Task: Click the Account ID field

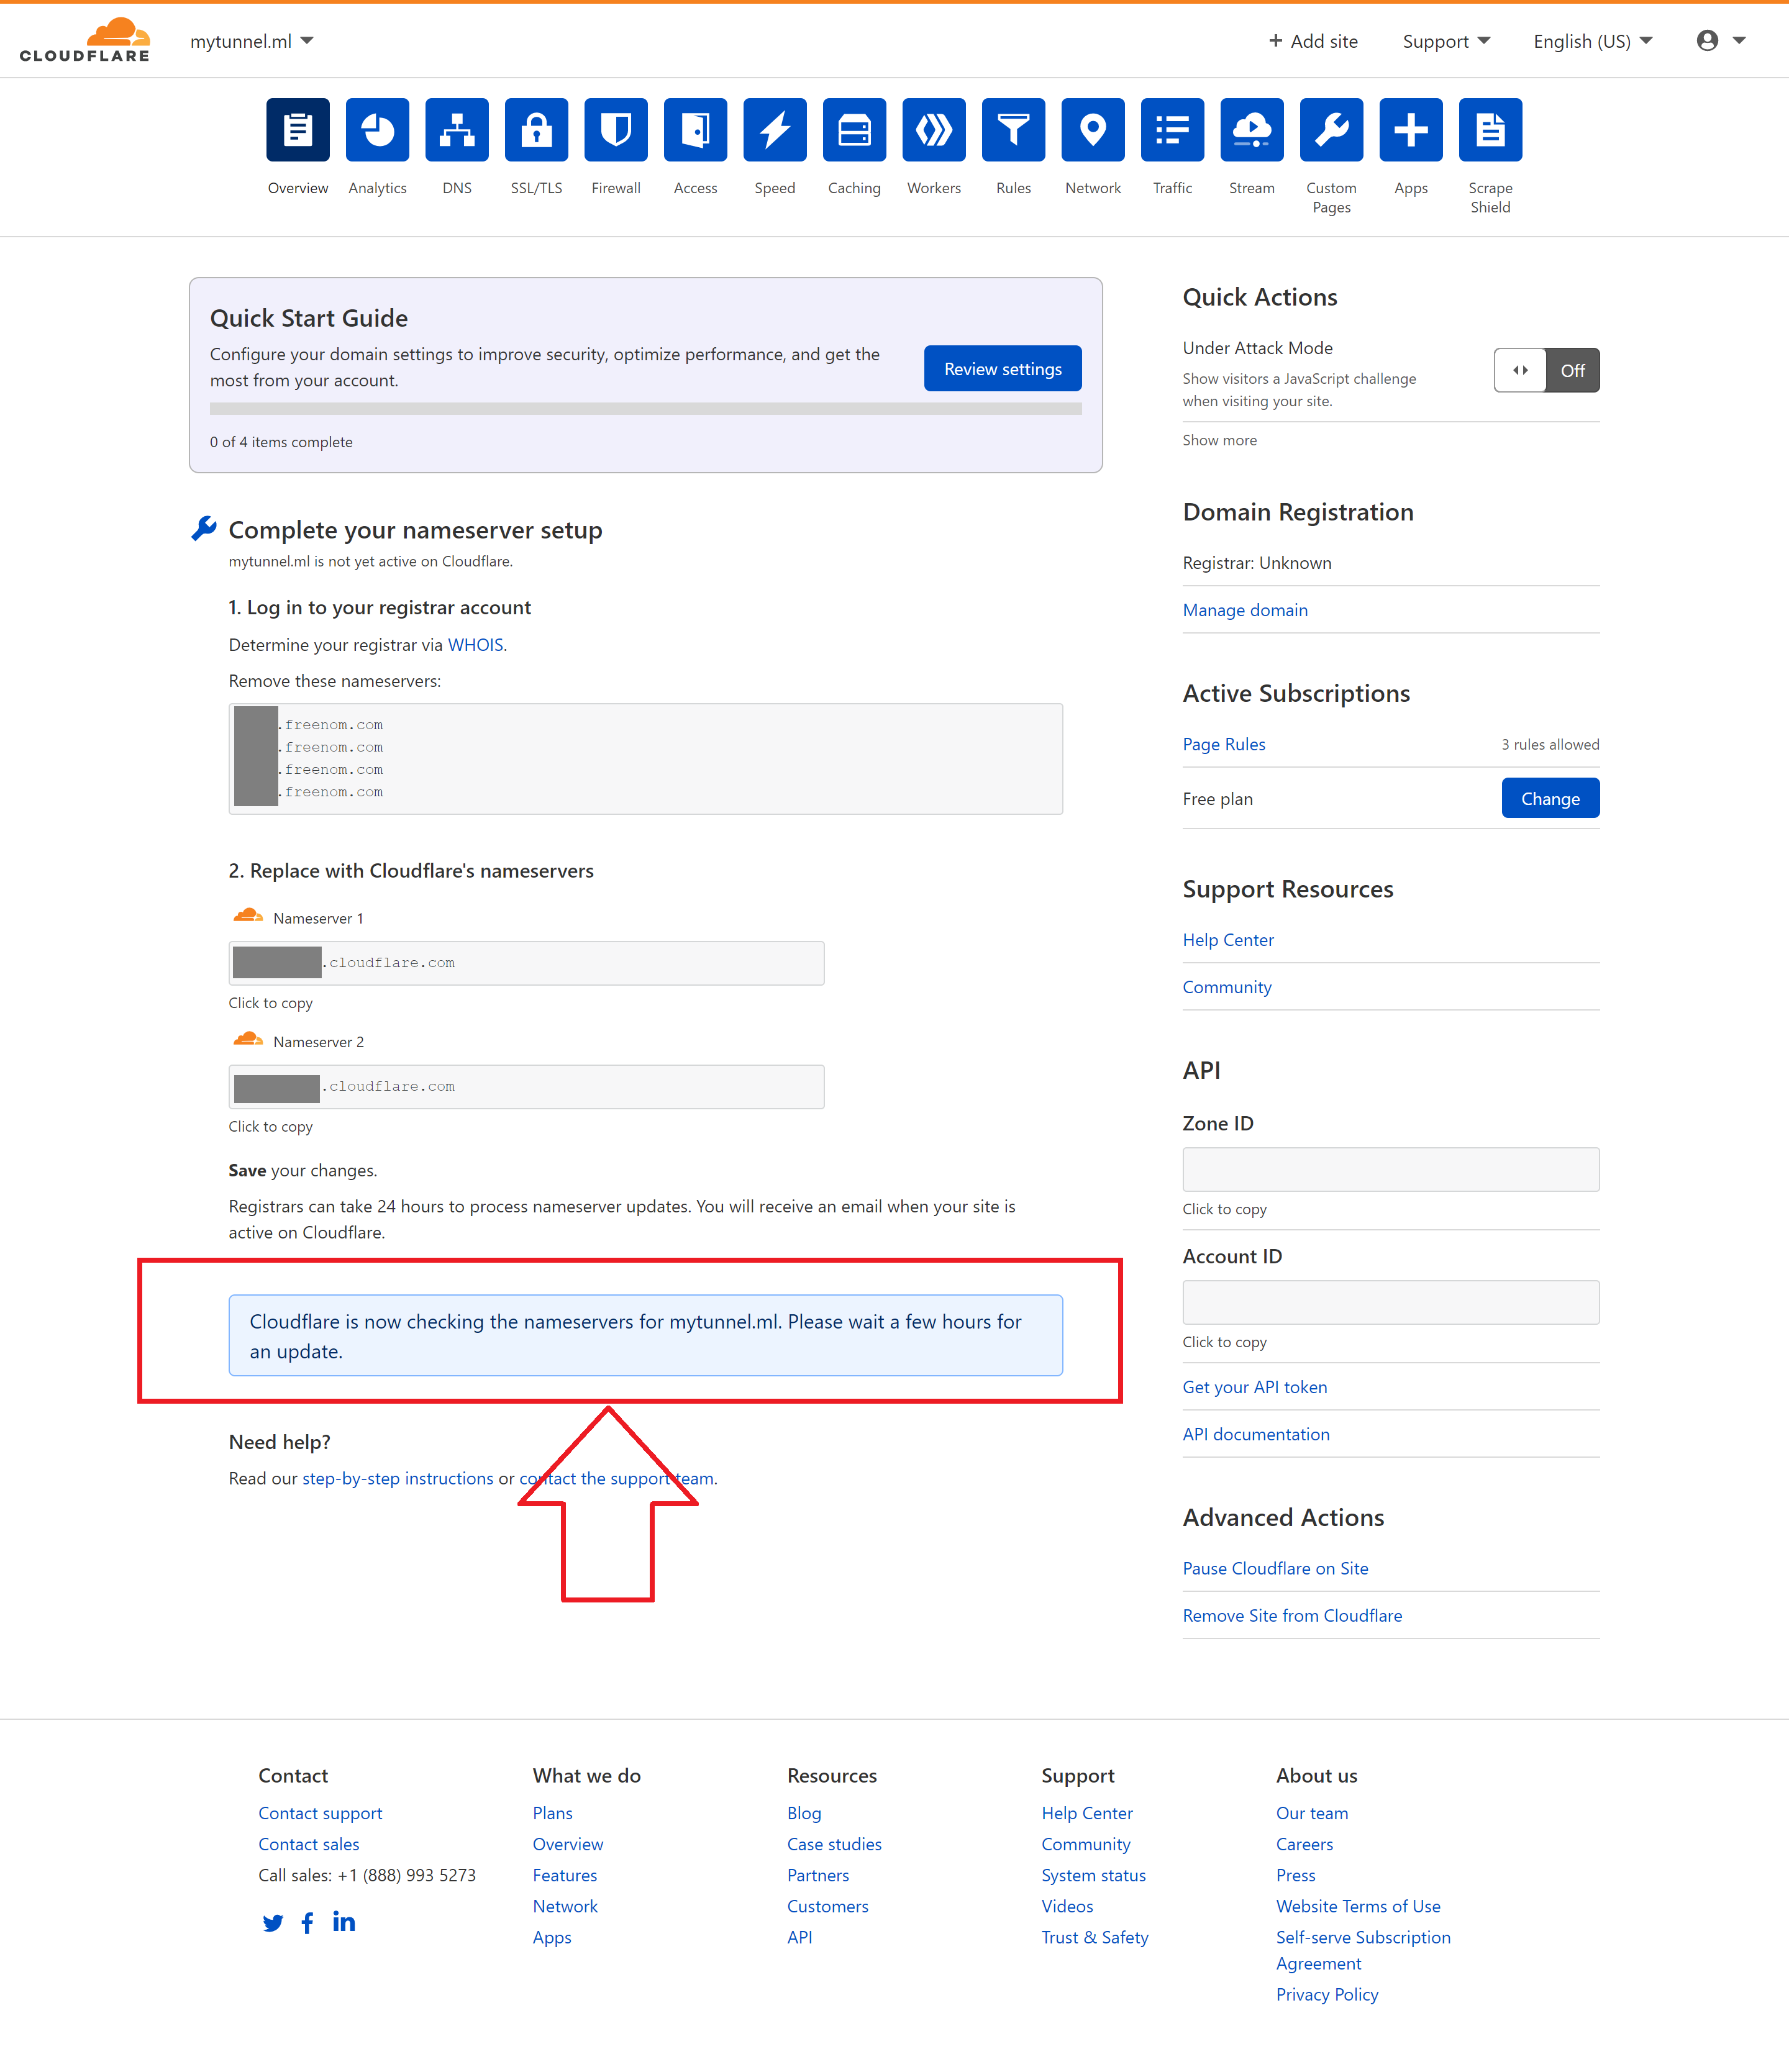Action: click(1390, 1302)
